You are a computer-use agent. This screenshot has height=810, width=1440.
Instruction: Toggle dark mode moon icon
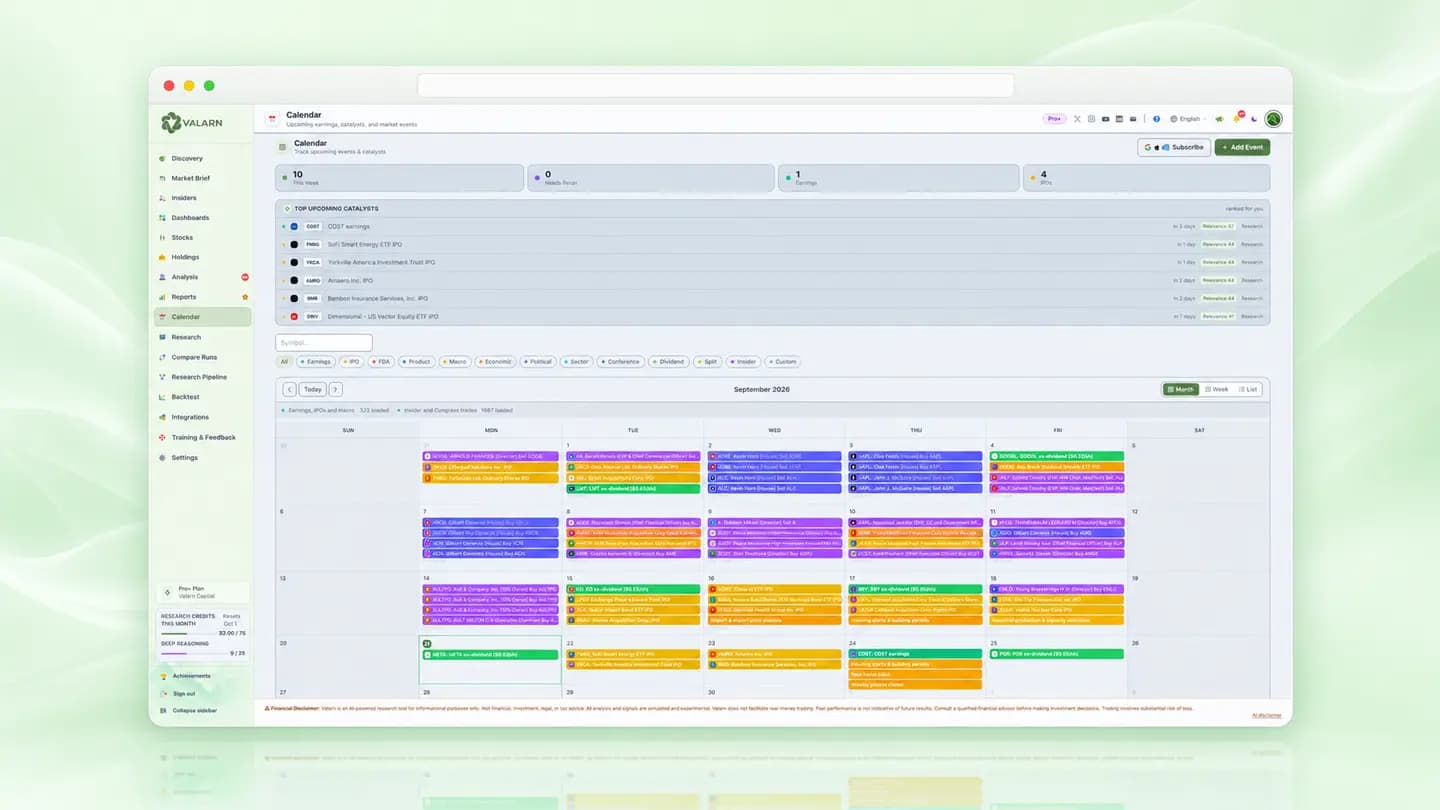[1254, 119]
